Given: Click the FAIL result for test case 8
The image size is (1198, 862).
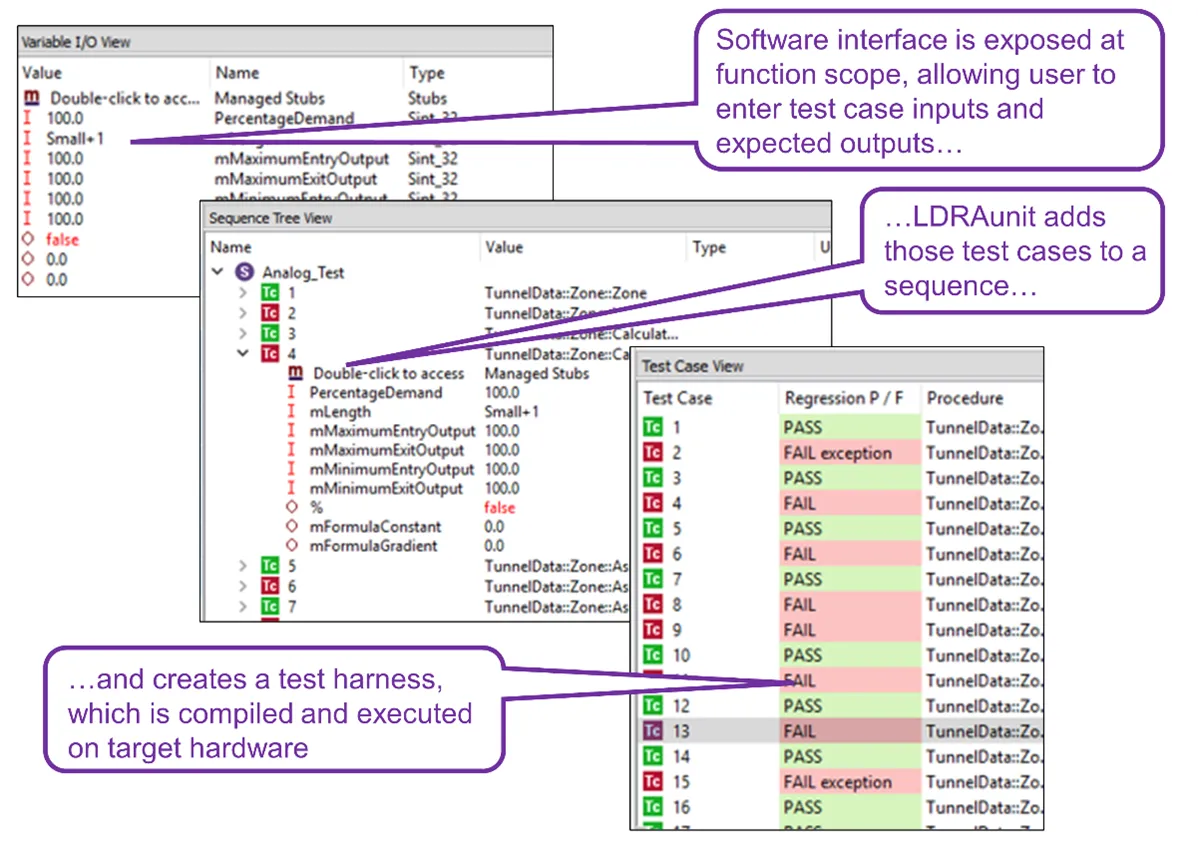Looking at the screenshot, I should coord(850,604).
